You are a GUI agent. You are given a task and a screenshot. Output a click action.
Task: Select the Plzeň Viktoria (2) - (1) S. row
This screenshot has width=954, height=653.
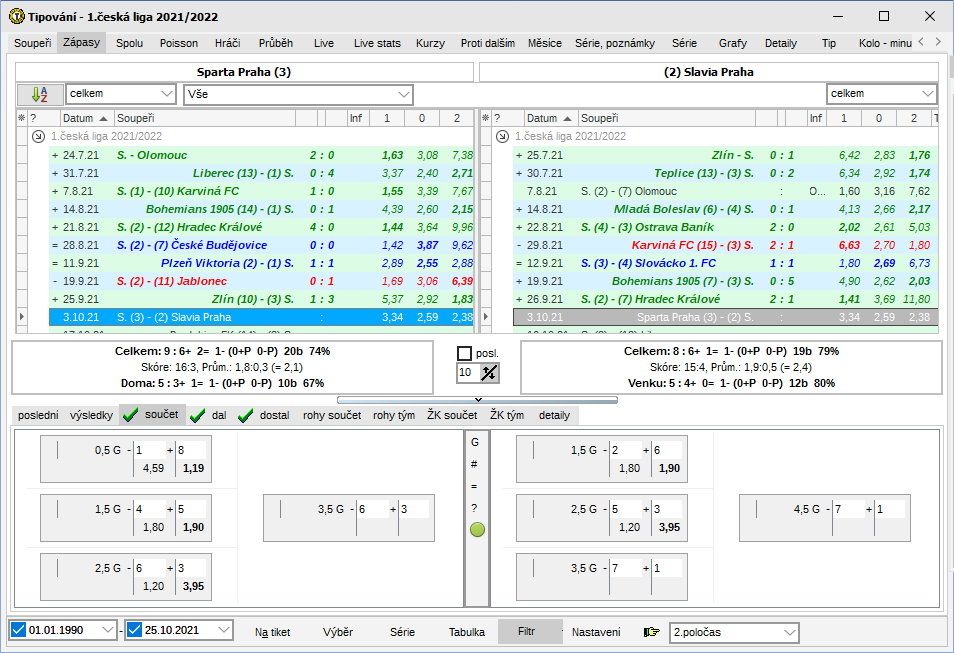pyautogui.click(x=262, y=264)
